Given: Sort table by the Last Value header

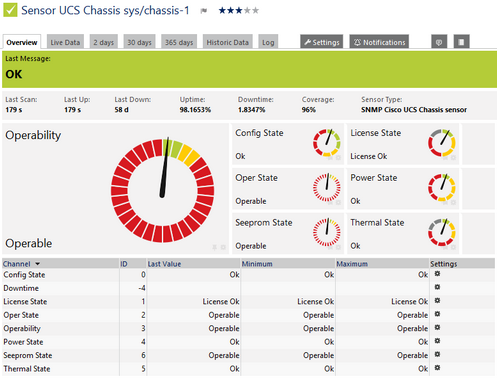Looking at the screenshot, I should pos(164,264).
